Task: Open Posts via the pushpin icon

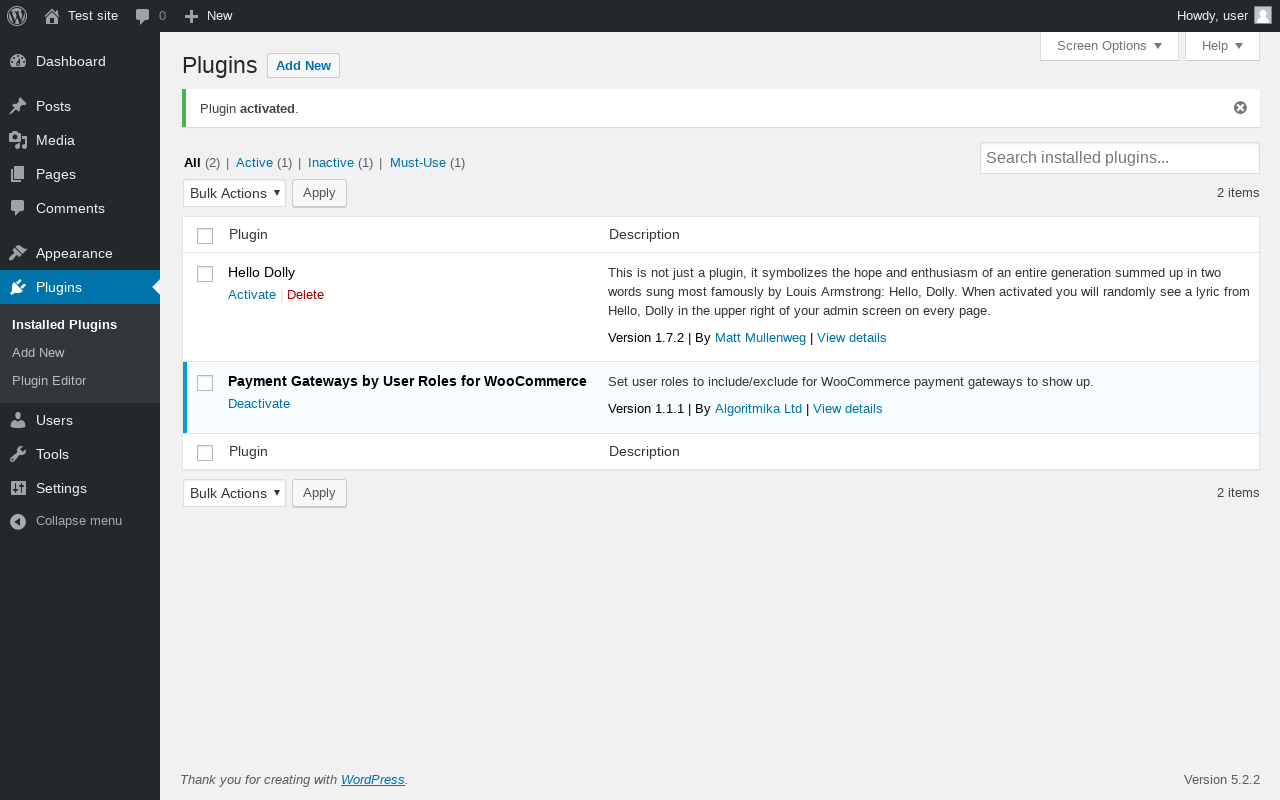Action: click(x=18, y=106)
